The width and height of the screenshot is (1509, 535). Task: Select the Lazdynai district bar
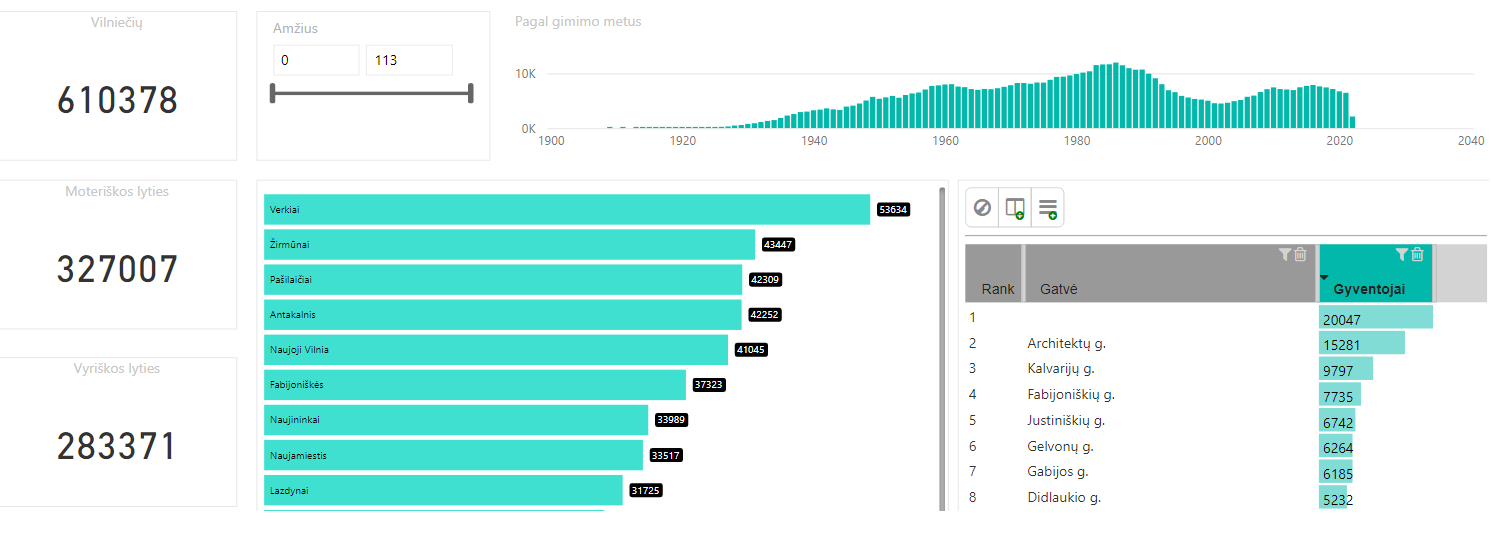point(443,490)
